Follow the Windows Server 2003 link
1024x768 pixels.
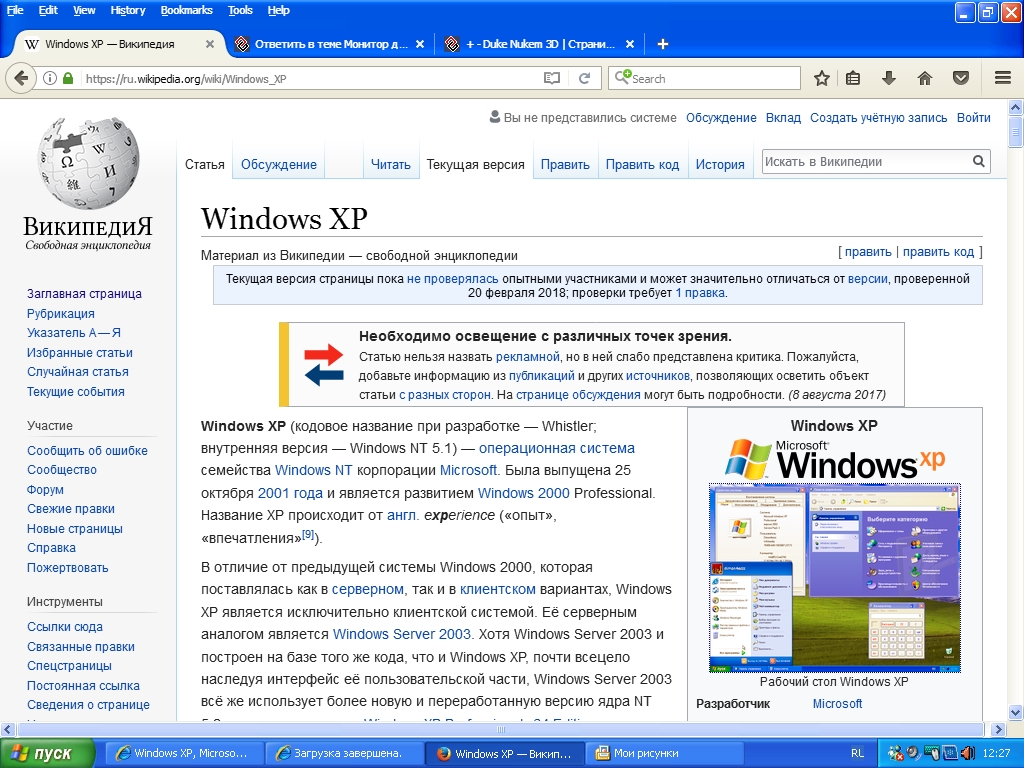coord(402,634)
